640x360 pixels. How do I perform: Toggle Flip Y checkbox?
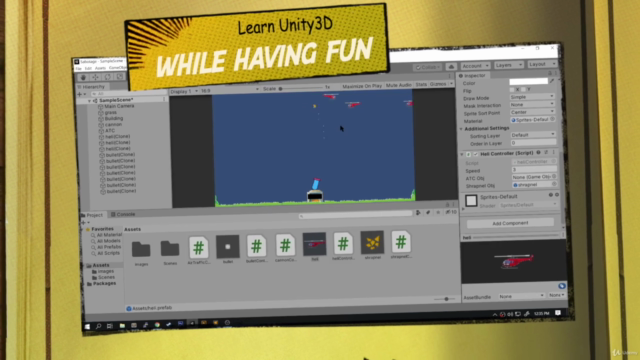click(523, 89)
